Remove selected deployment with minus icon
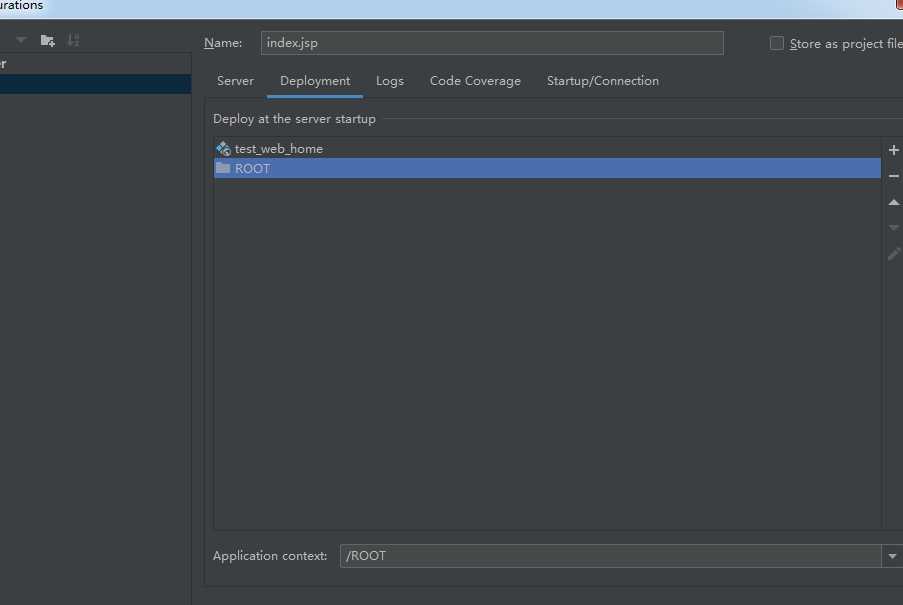The height and width of the screenshot is (605, 903). [893, 176]
